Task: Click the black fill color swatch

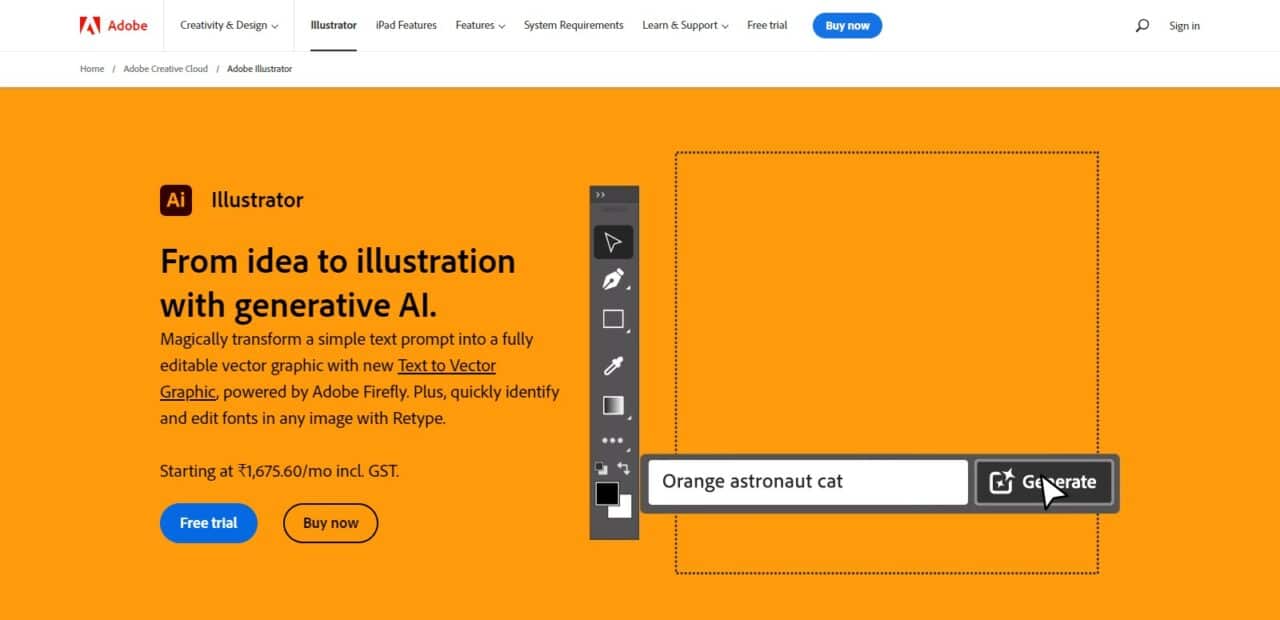Action: pos(606,493)
